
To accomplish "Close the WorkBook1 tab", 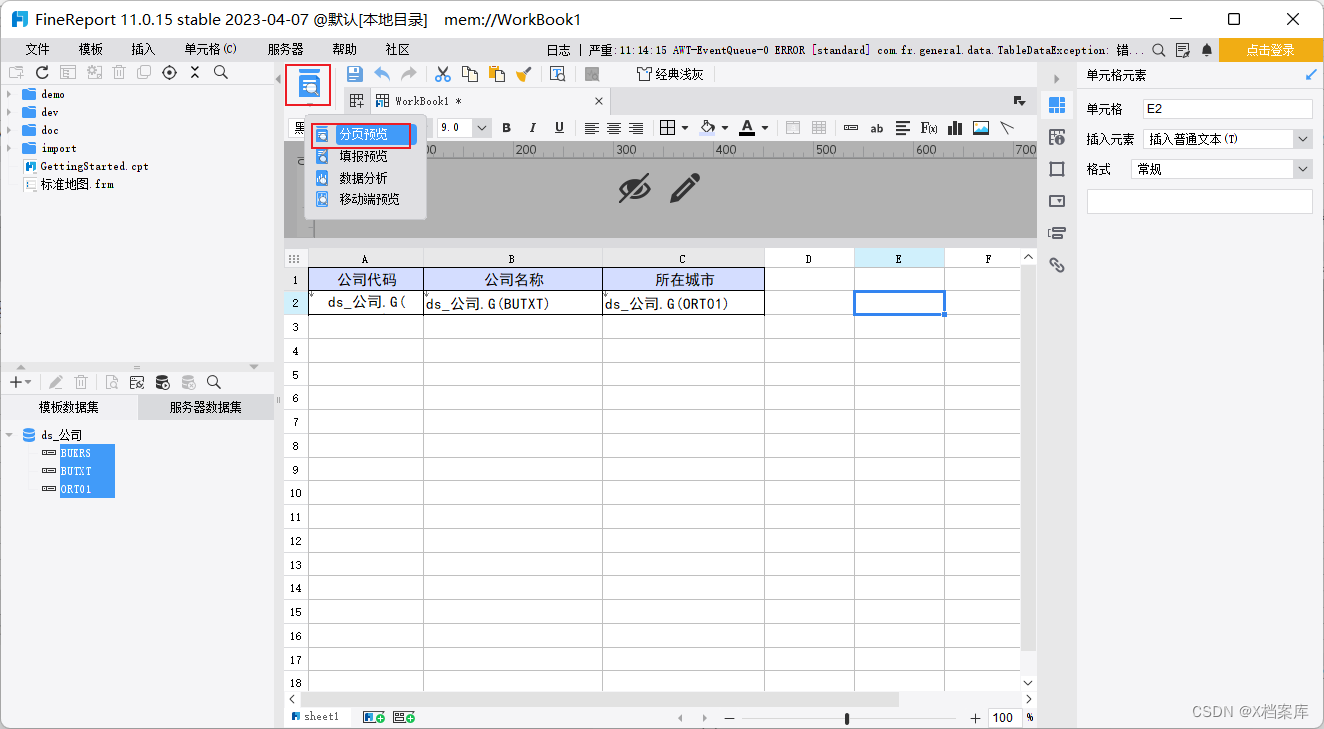I will (599, 101).
